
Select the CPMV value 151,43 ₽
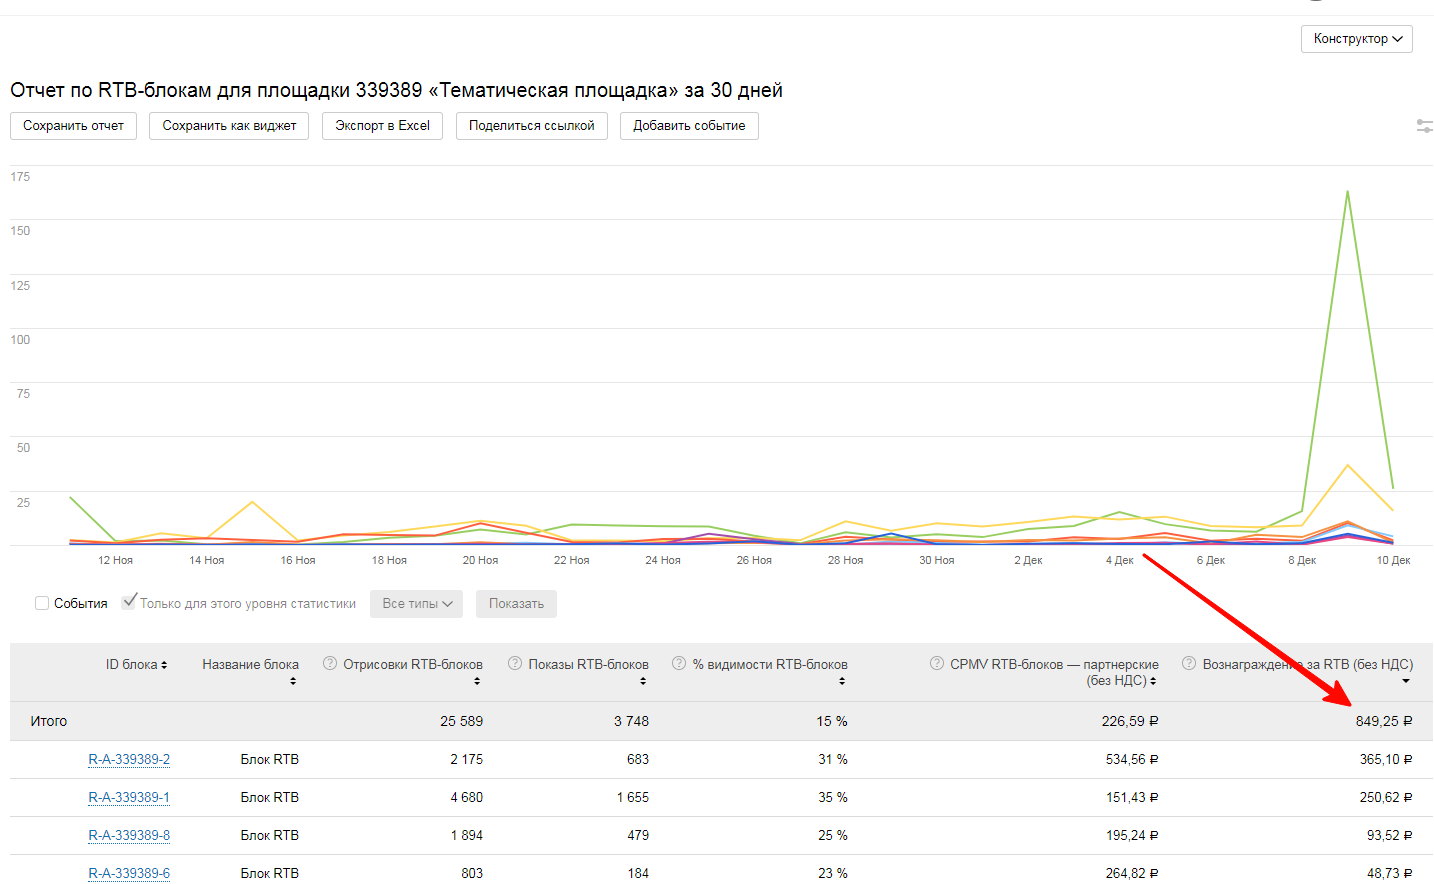coord(1132,797)
